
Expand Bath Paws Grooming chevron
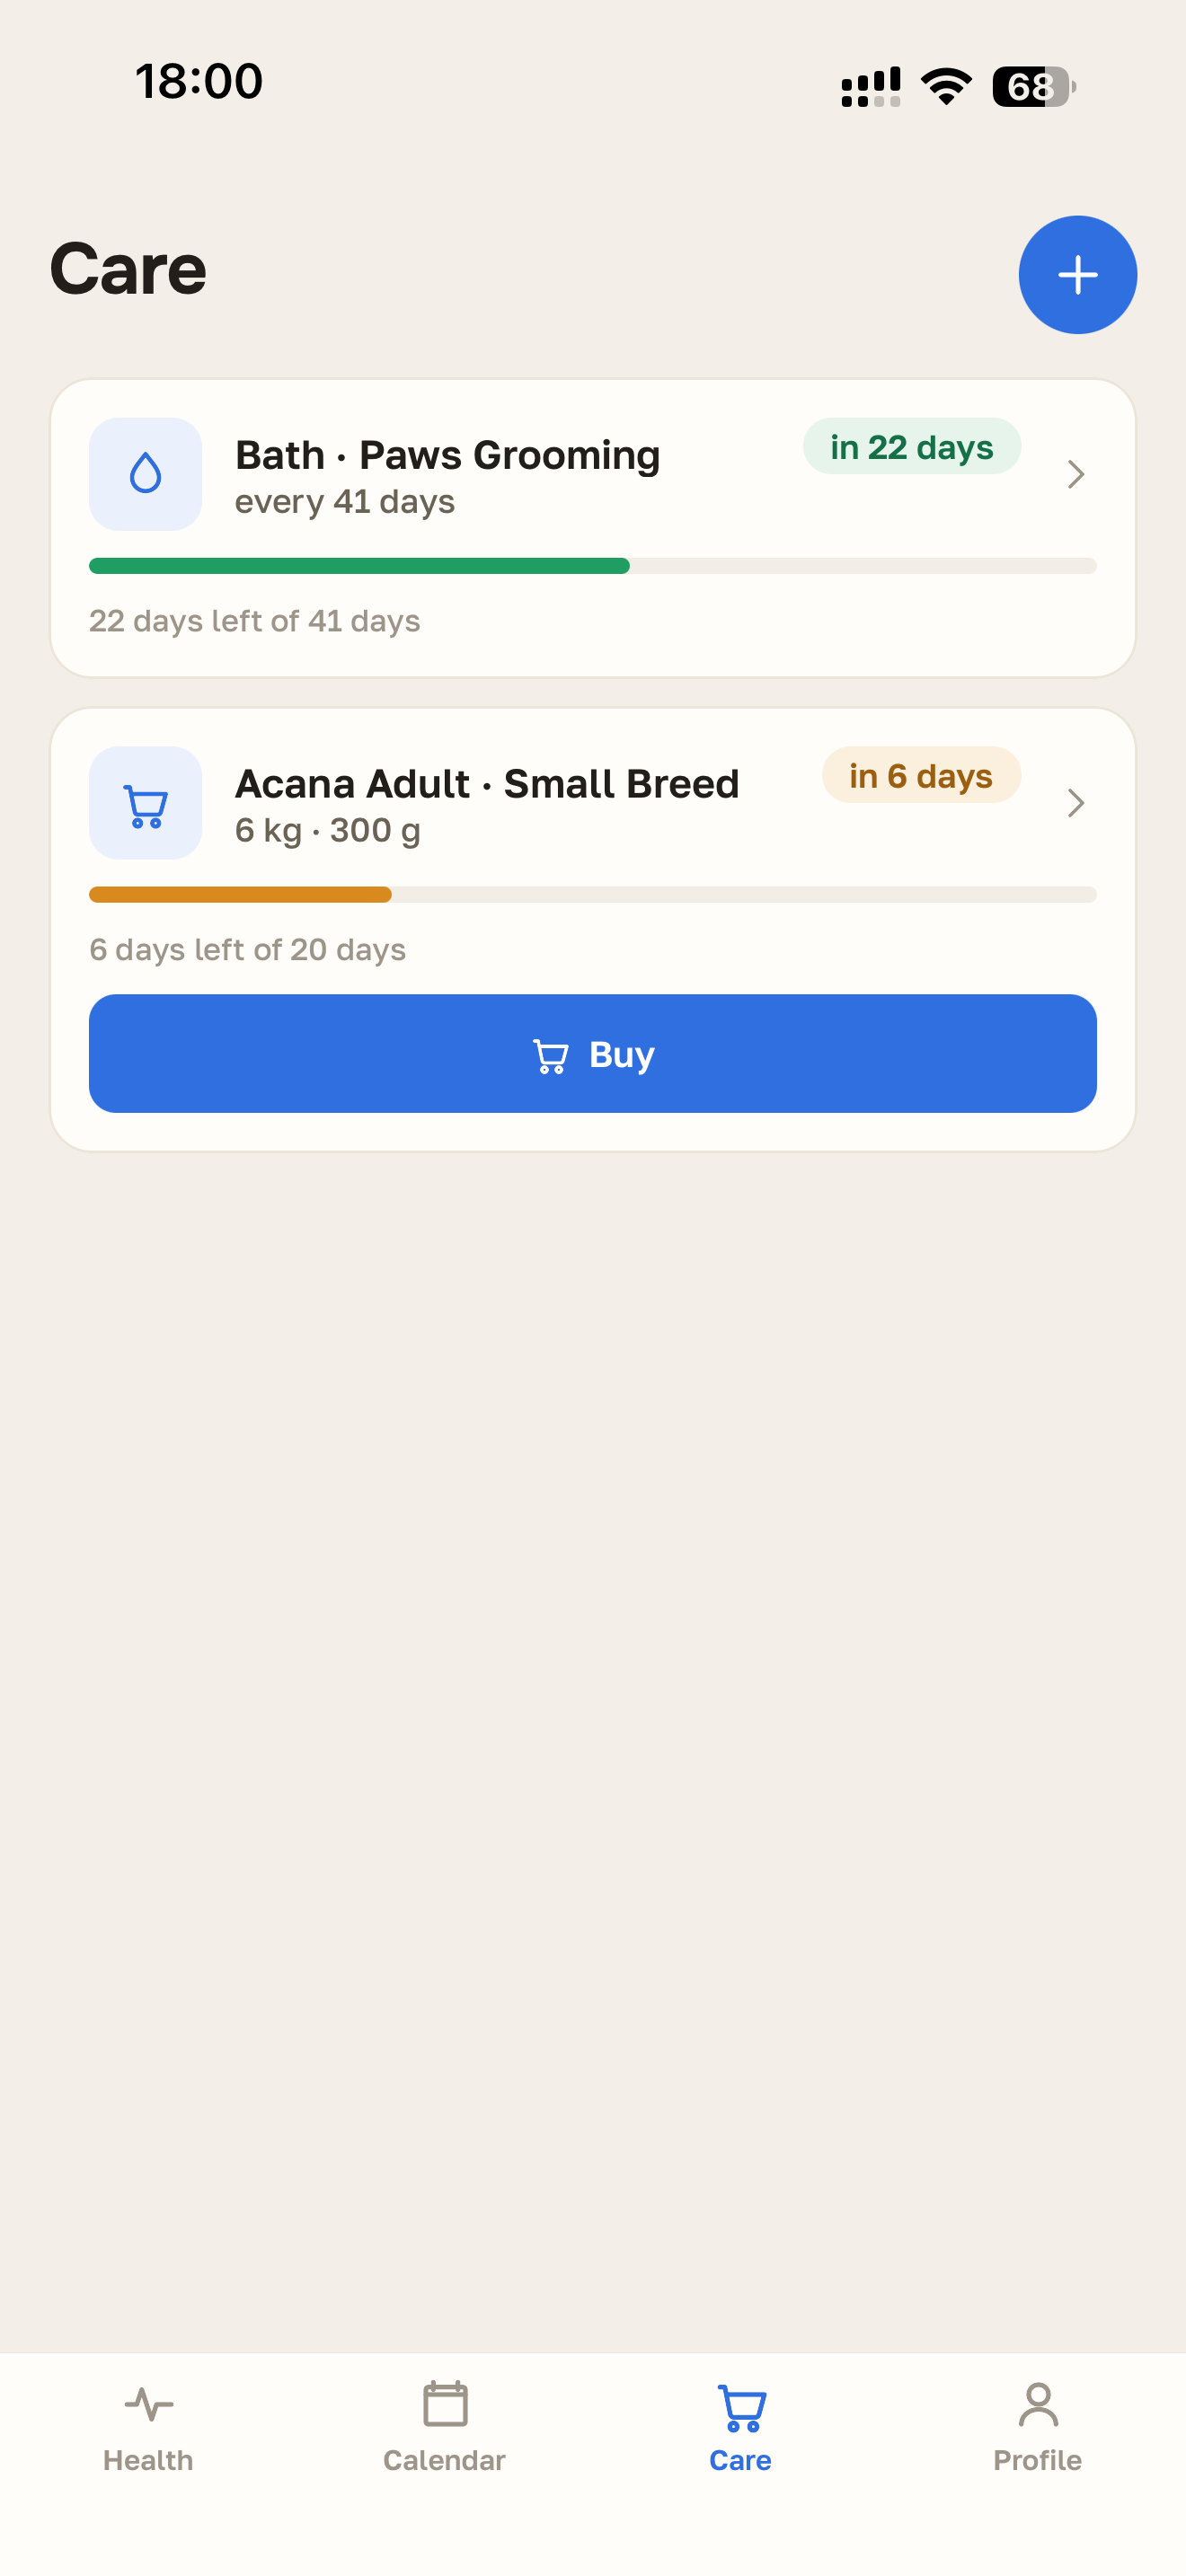(x=1076, y=474)
